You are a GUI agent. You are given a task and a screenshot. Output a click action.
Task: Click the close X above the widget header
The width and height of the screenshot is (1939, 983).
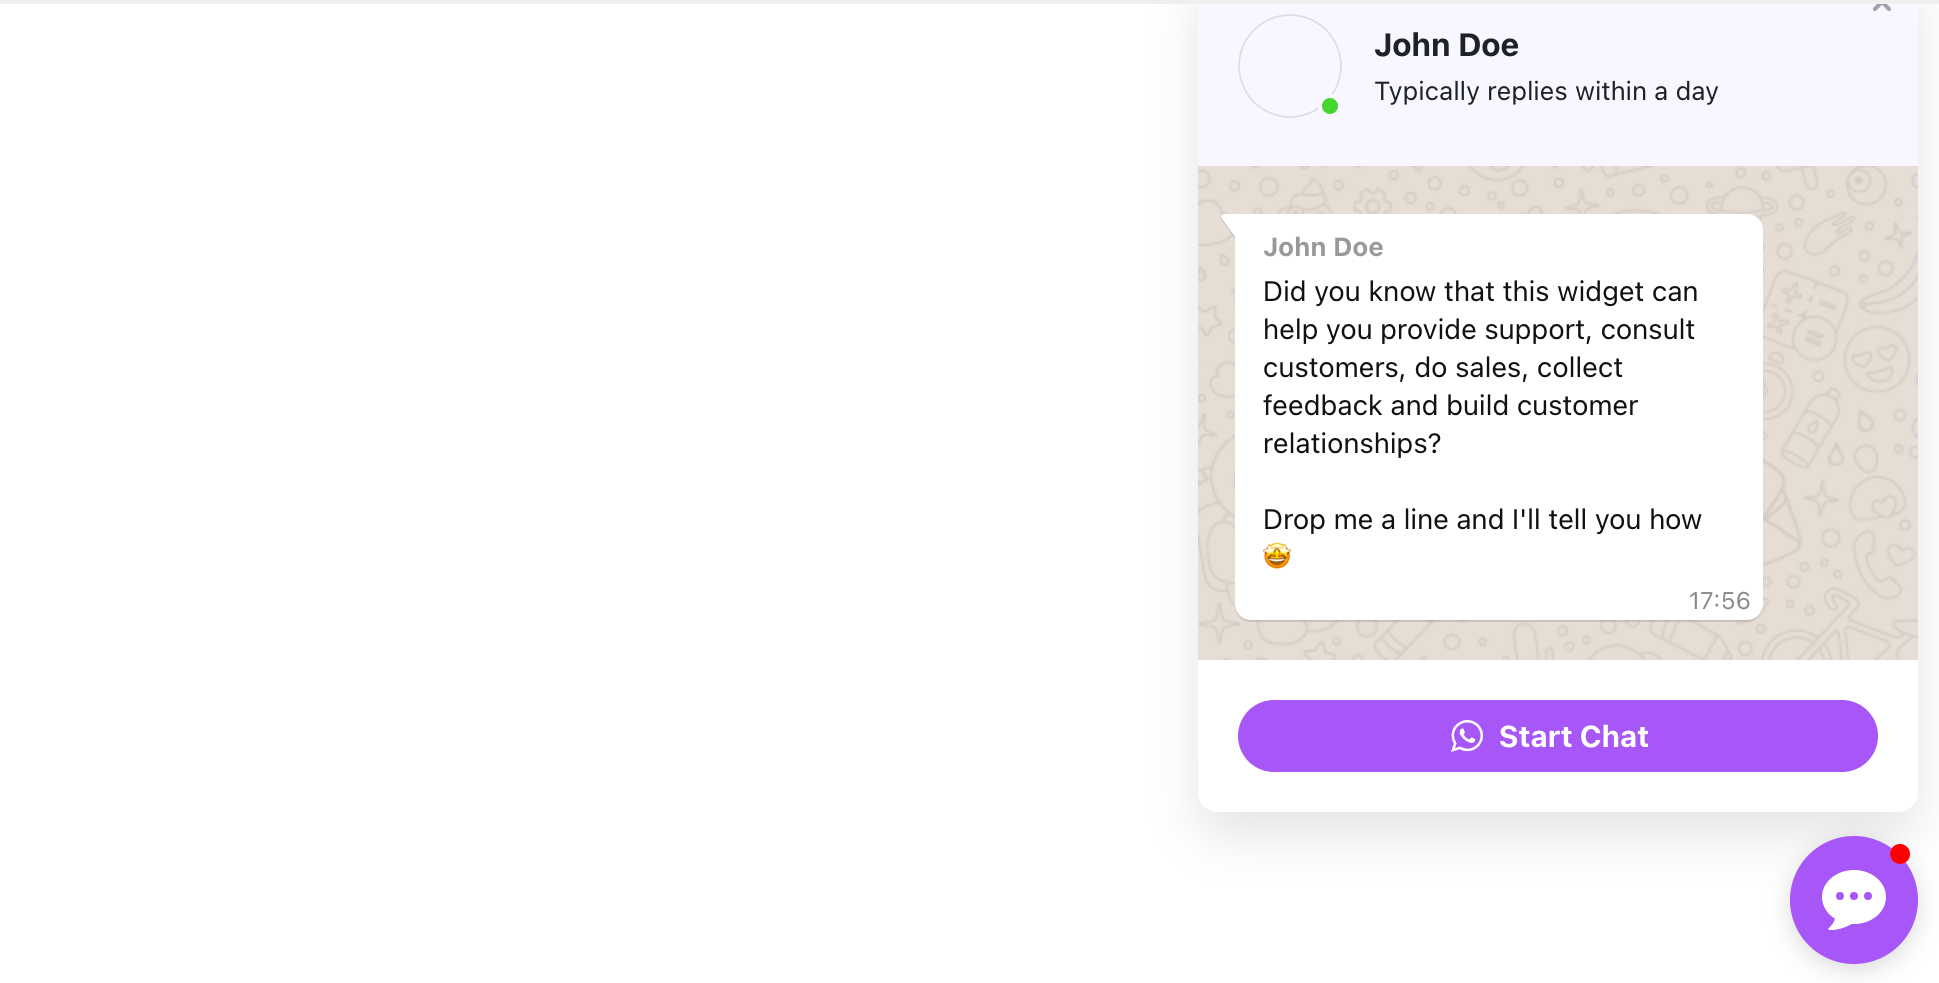coord(1881,6)
